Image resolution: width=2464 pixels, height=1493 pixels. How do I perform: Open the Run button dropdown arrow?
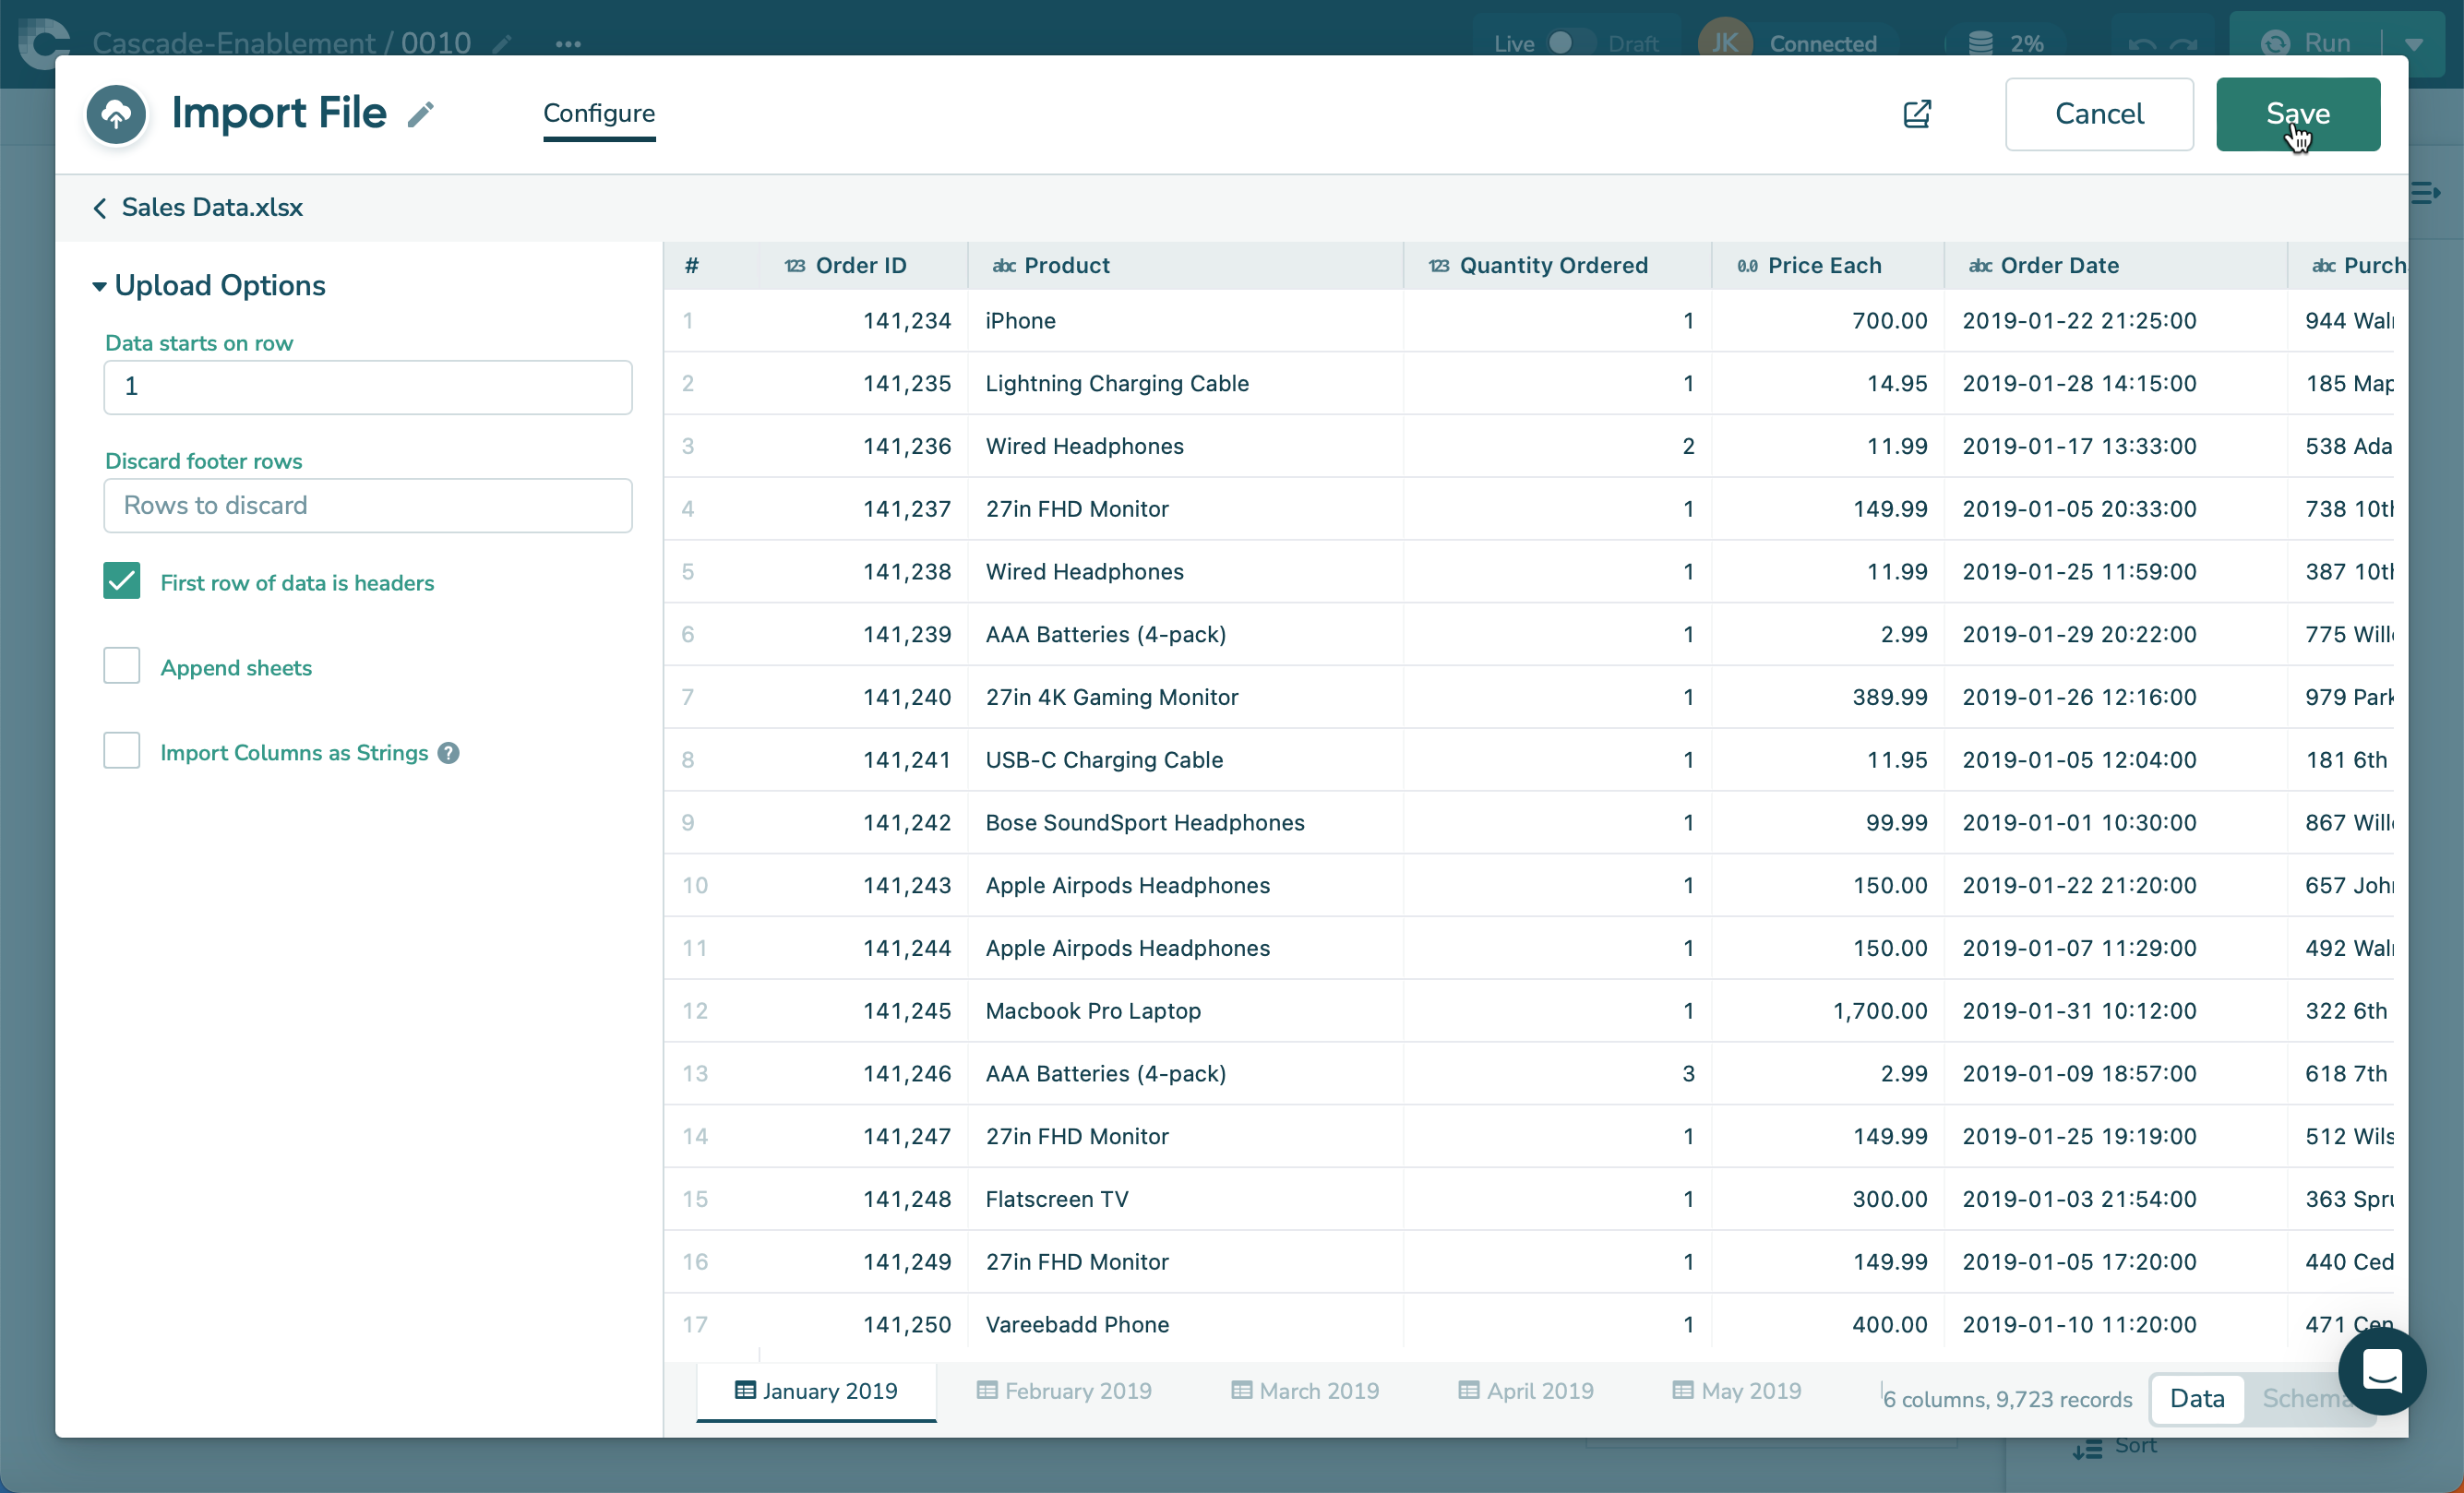(x=2414, y=44)
